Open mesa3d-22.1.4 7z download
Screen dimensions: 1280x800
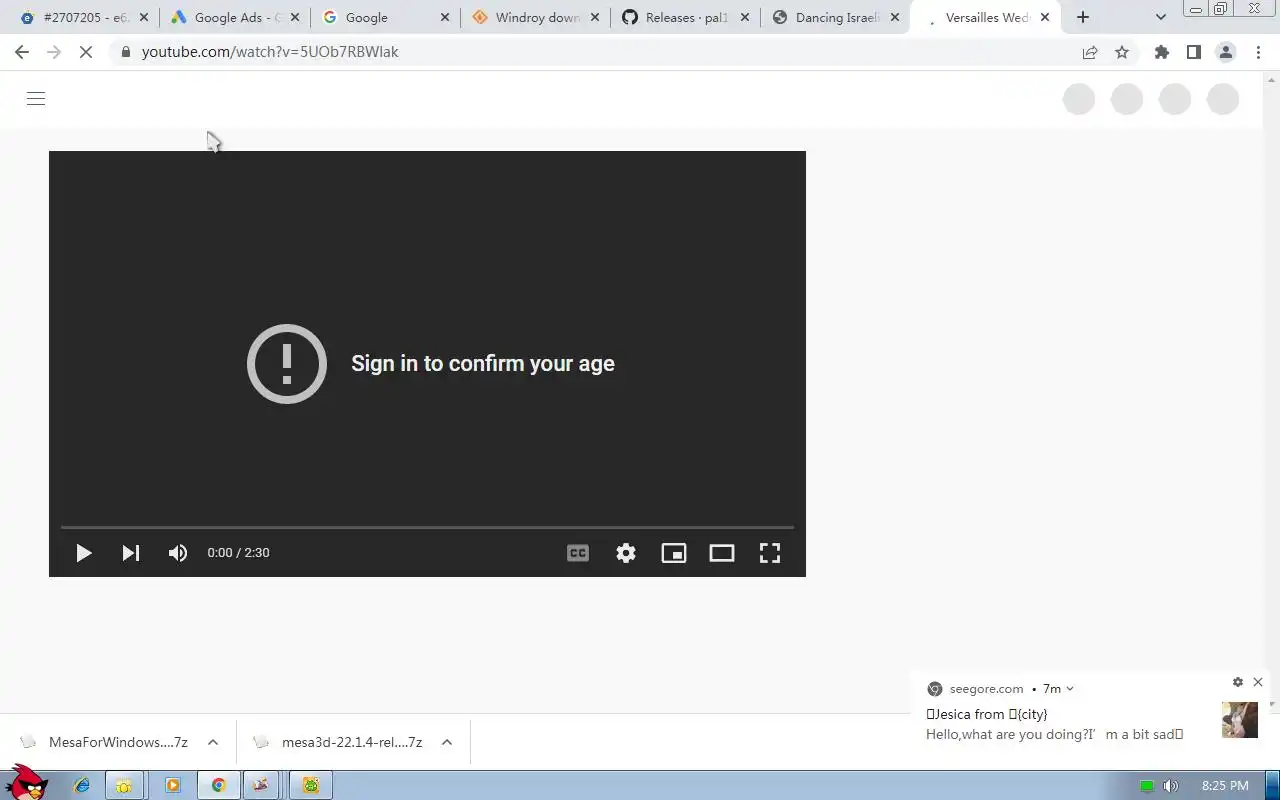338,742
